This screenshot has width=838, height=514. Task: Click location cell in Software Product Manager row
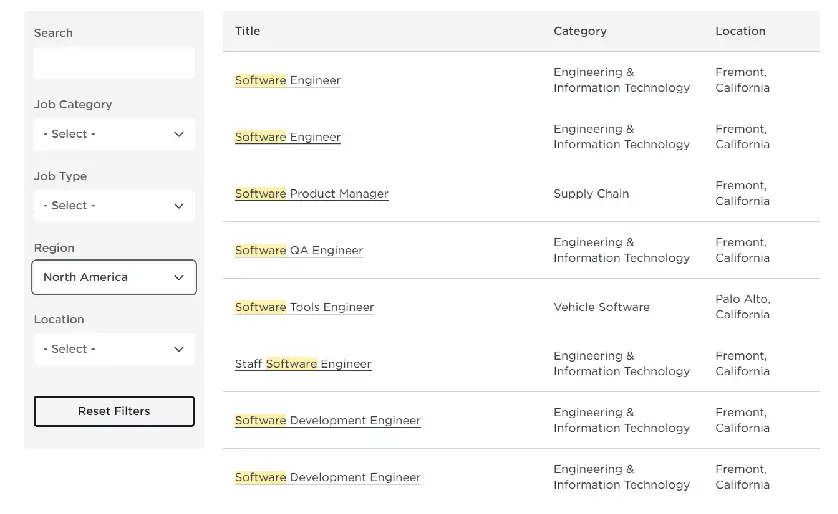(x=742, y=193)
